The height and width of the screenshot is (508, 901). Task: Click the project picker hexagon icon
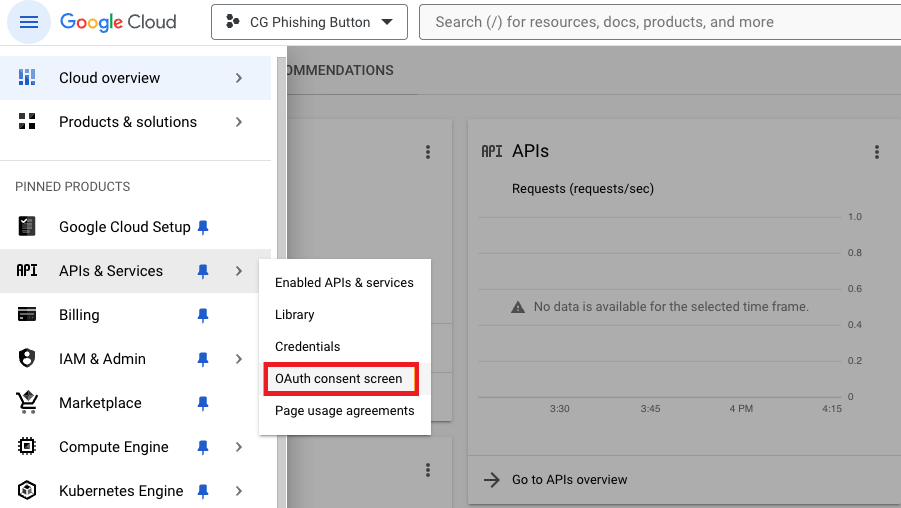tap(232, 22)
